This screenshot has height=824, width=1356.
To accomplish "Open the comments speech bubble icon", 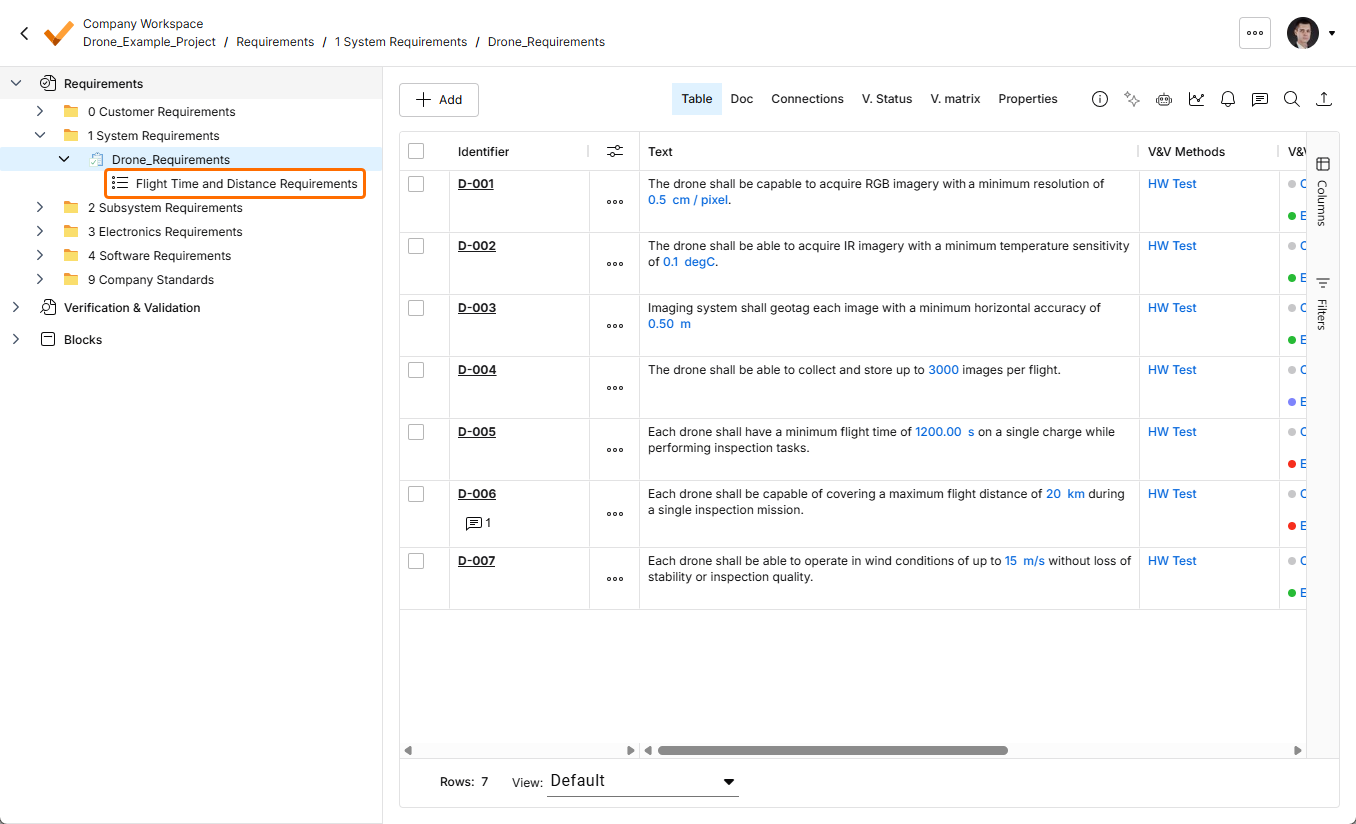I will pos(1260,99).
